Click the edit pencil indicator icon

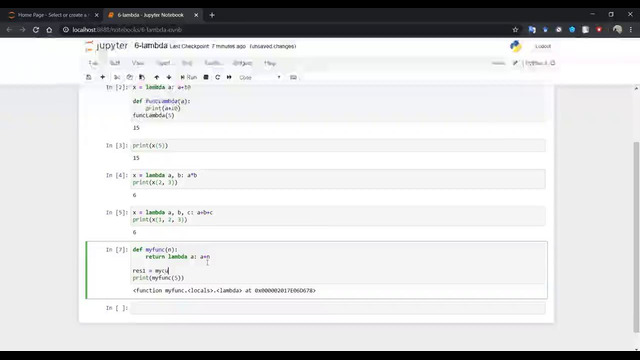(515, 63)
